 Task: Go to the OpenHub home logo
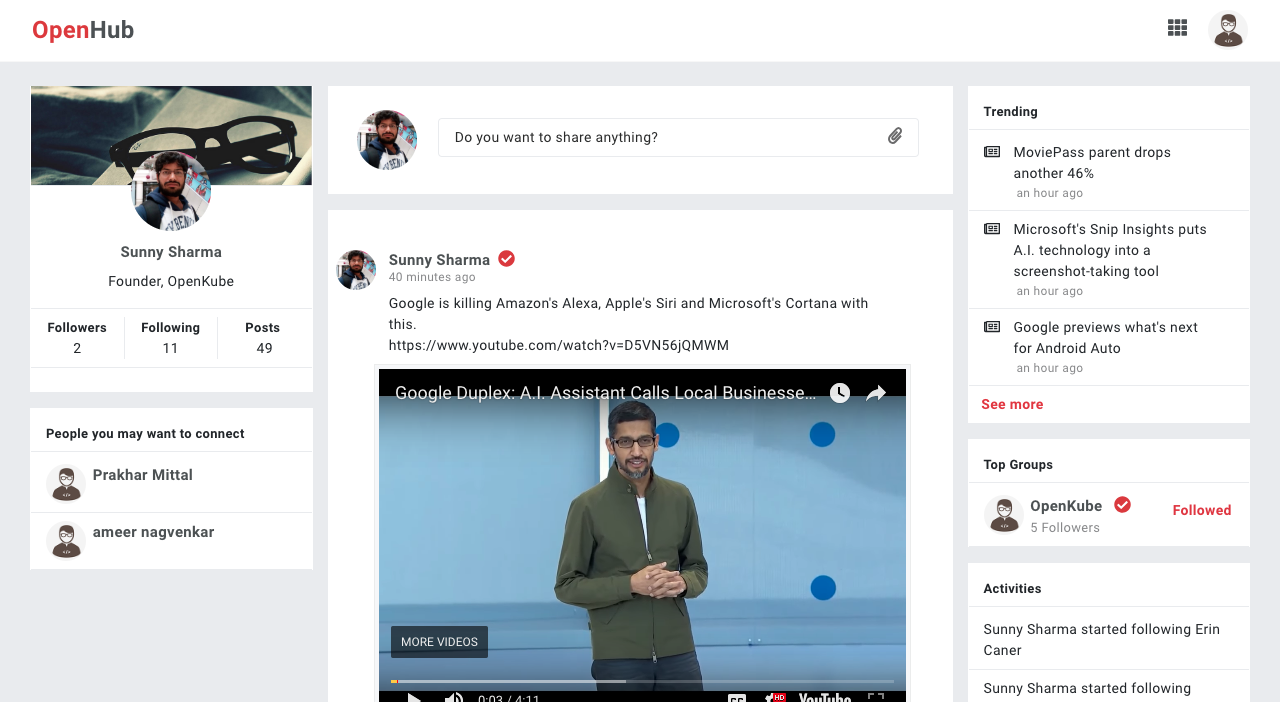coord(83,30)
